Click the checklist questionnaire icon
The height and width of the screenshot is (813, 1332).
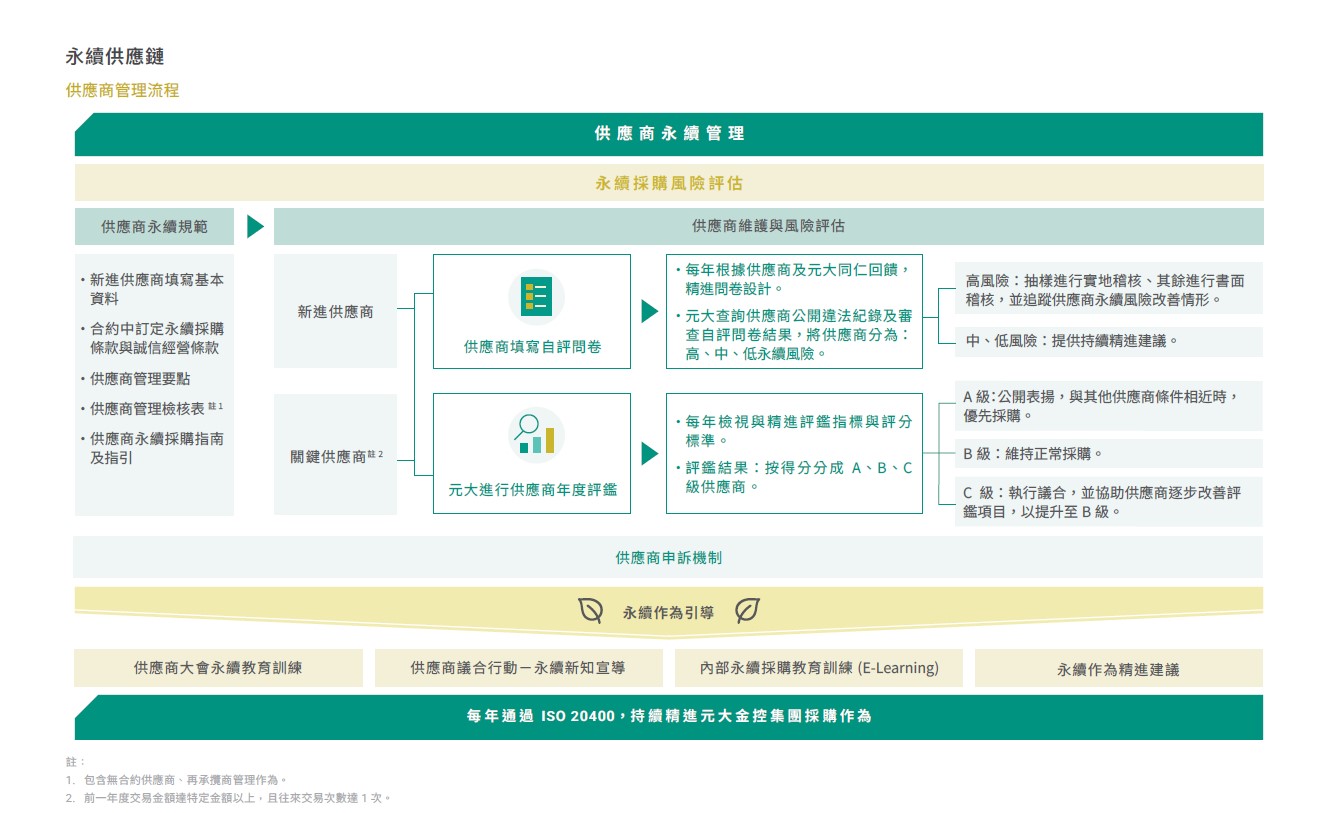point(535,298)
